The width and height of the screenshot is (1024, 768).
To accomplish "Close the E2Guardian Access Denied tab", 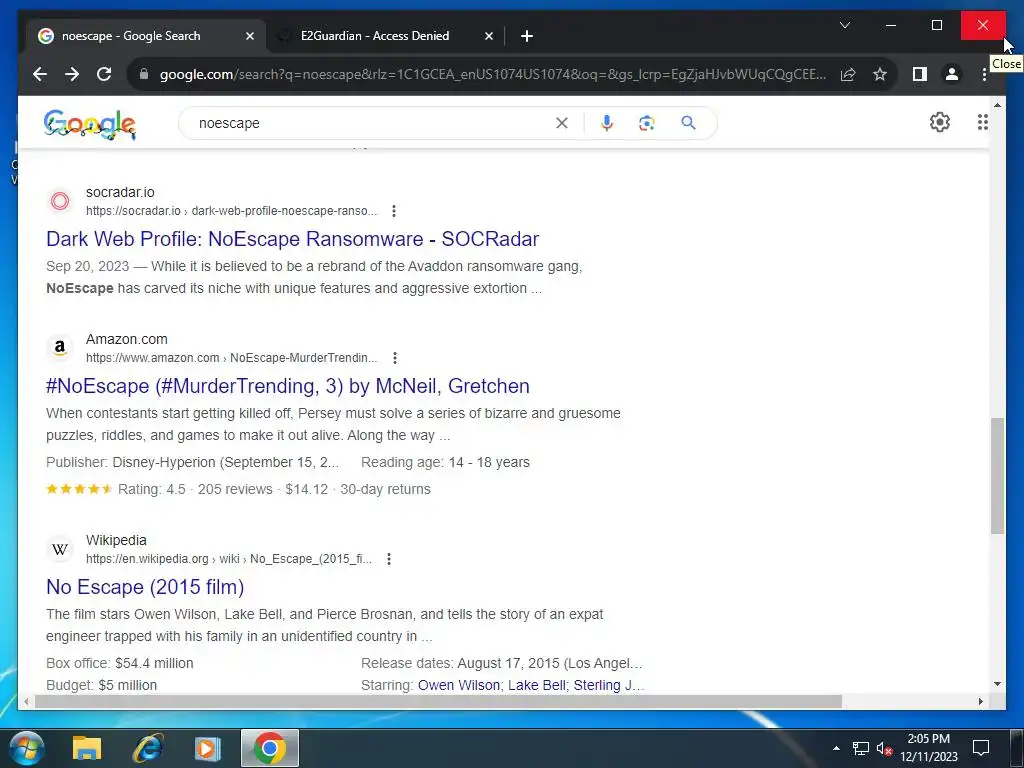I will click(x=488, y=36).
